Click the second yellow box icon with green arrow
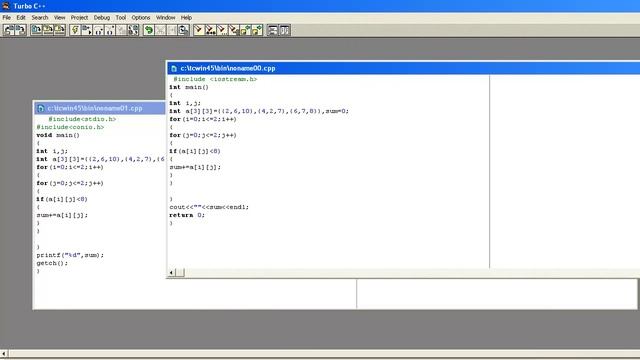 tap(257, 30)
